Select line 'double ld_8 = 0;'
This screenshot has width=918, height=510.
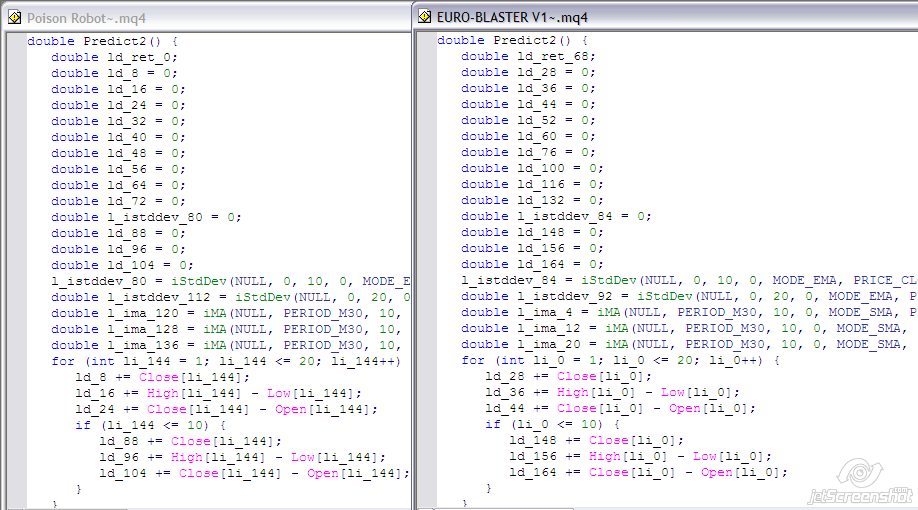point(114,73)
